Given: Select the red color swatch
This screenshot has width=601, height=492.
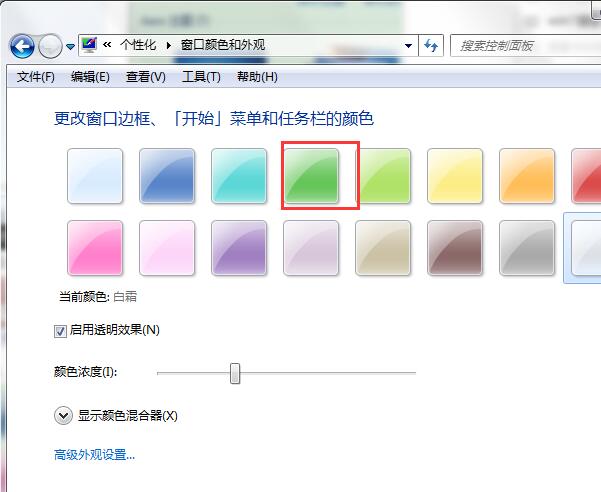Looking at the screenshot, I should [586, 176].
